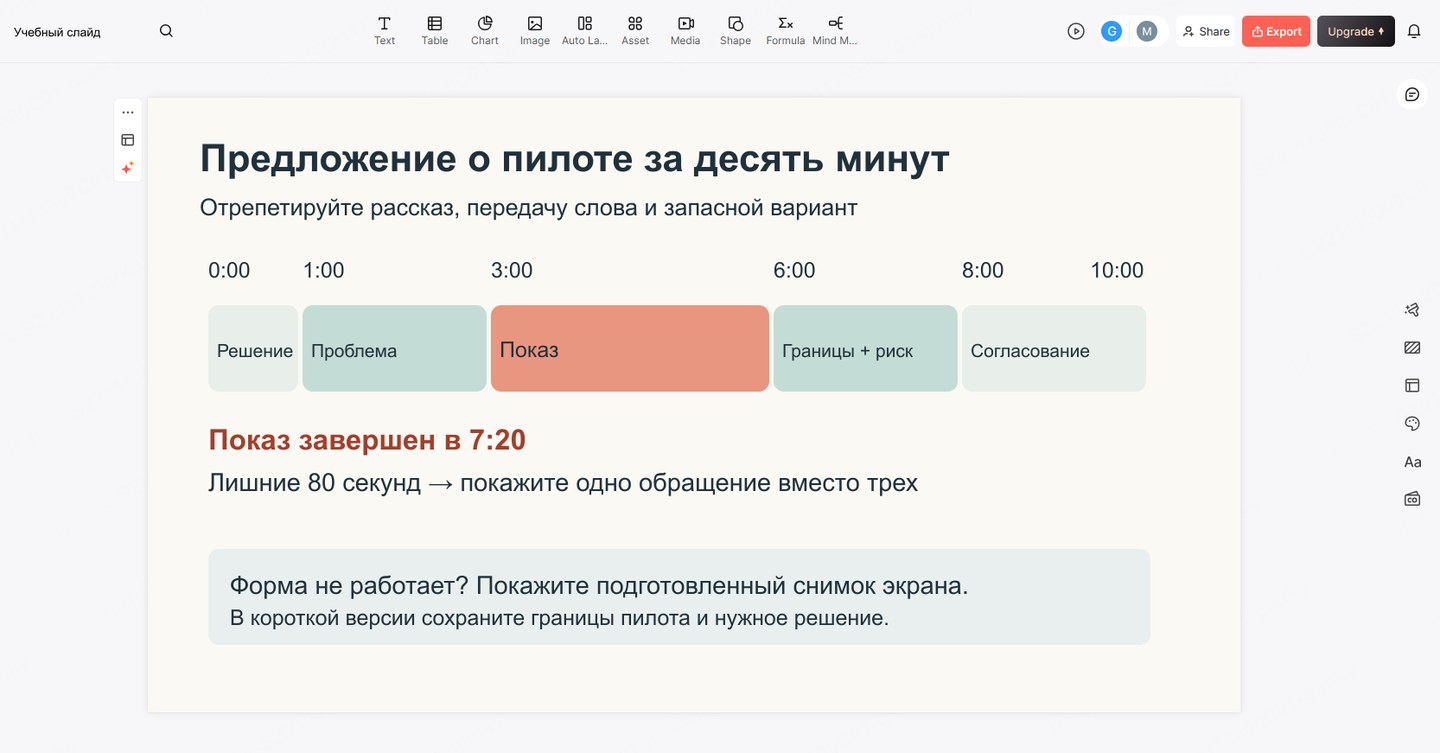
Task: Start the presentation with the play icon
Action: coord(1076,31)
